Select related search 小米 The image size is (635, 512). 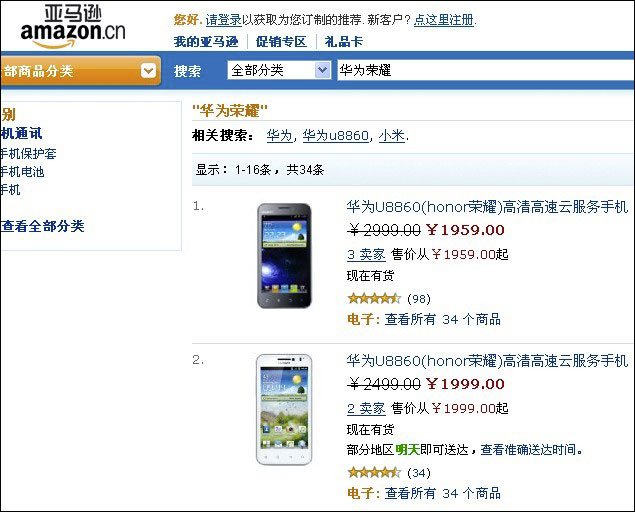tap(392, 135)
